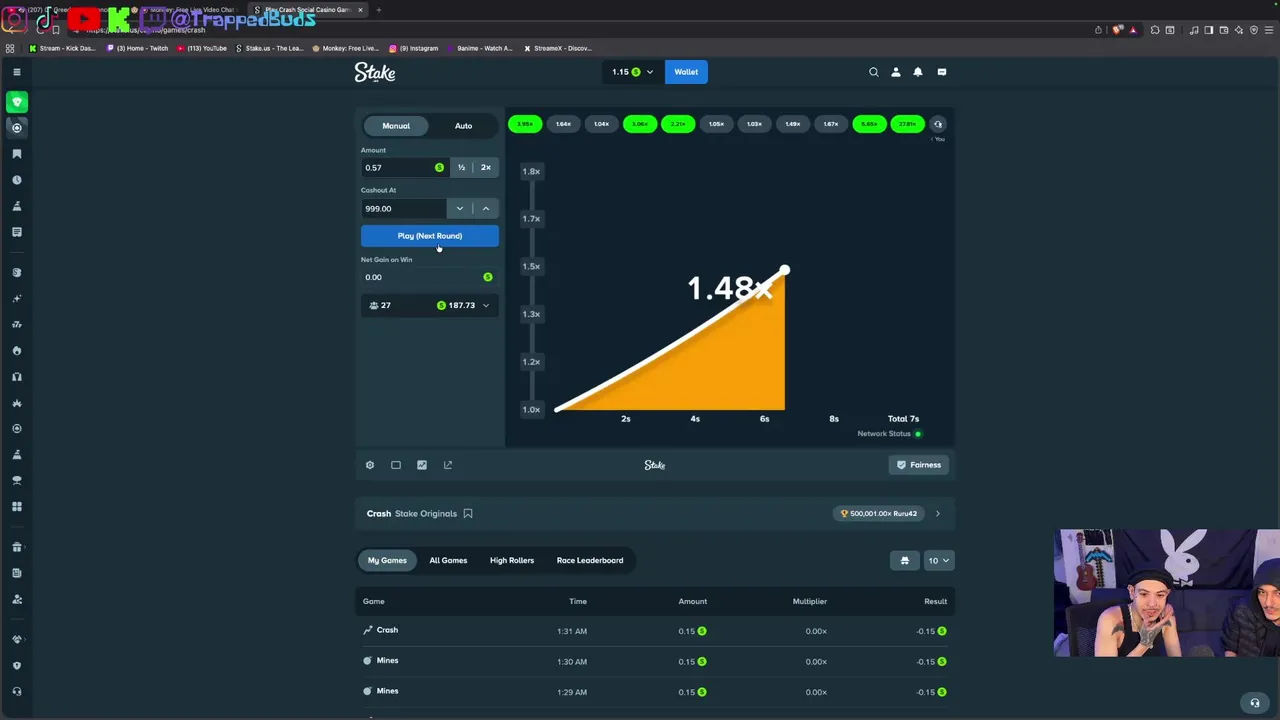Viewport: 1280px width, 720px height.
Task: Decrease the Cashout At value
Action: click(460, 209)
